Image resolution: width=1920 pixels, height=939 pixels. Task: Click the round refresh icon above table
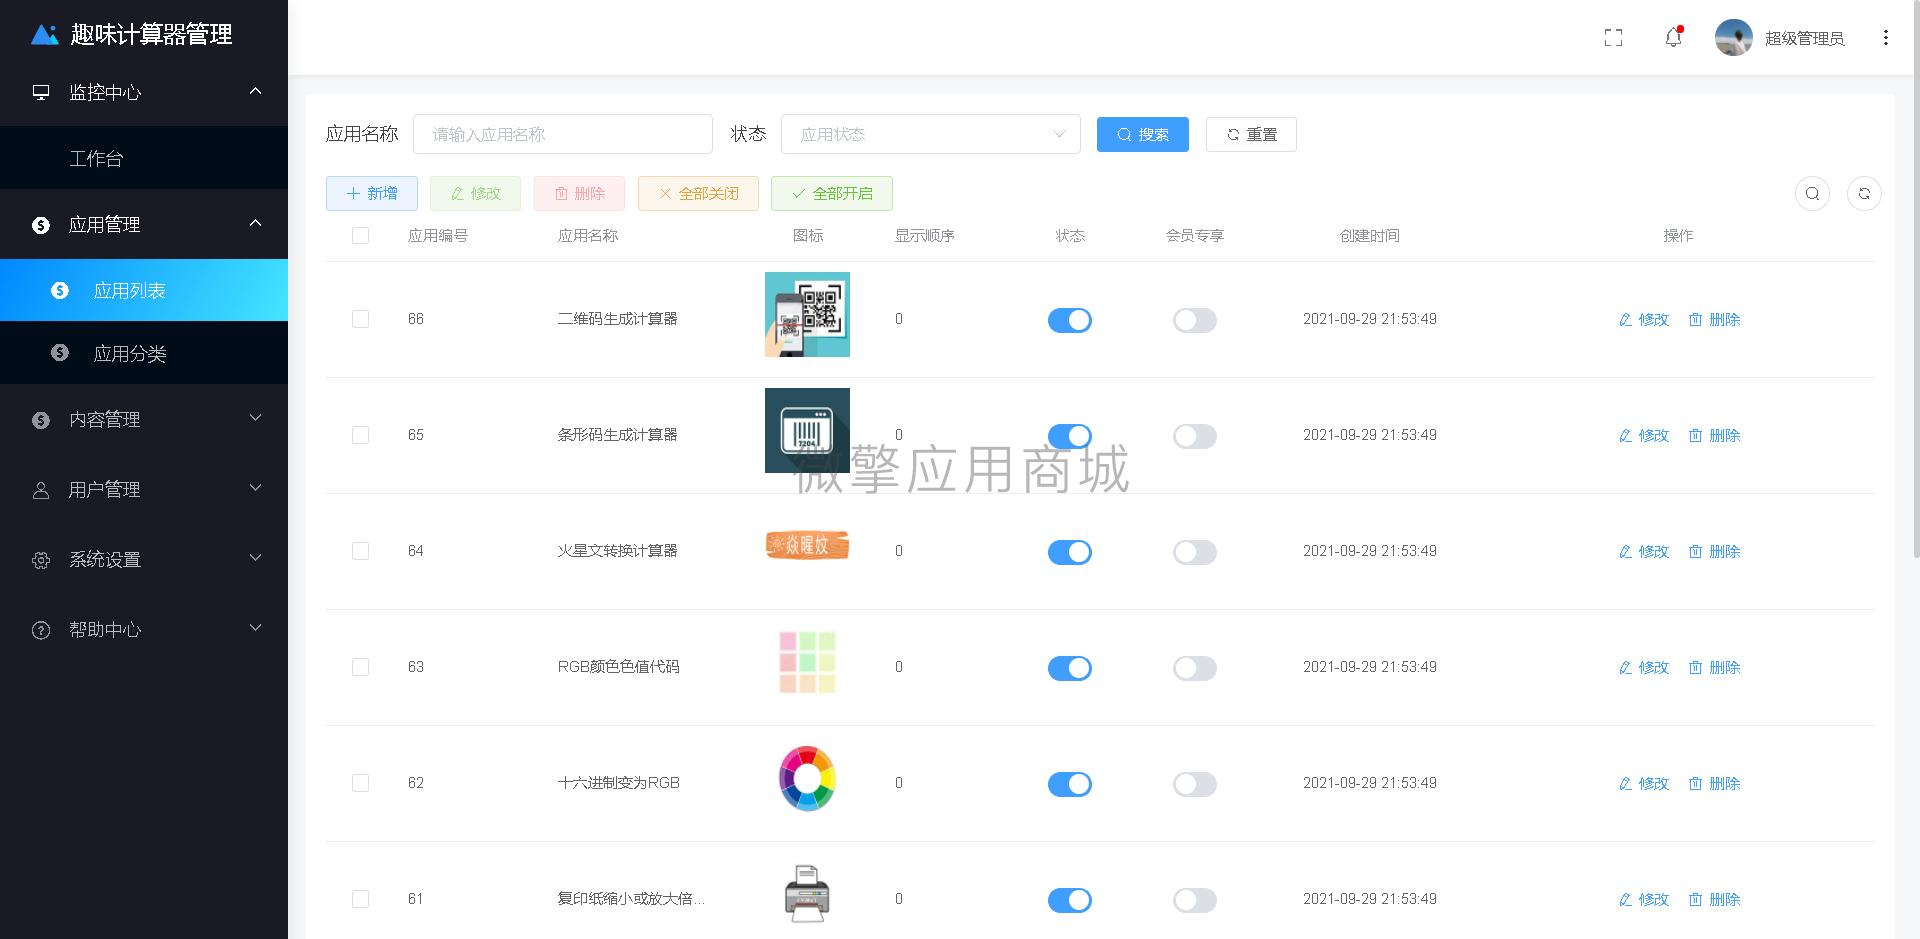(1864, 194)
